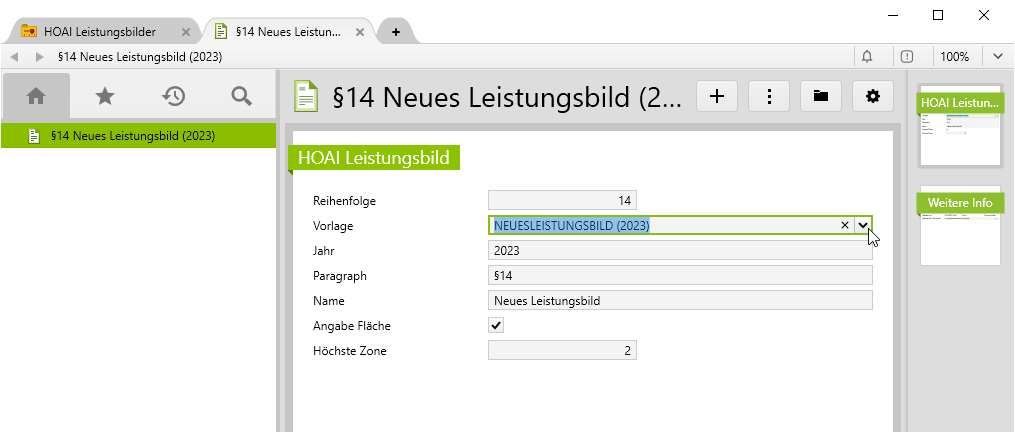Expand the Vorlage dropdown arrow
The height and width of the screenshot is (433, 1015).
tap(863, 226)
